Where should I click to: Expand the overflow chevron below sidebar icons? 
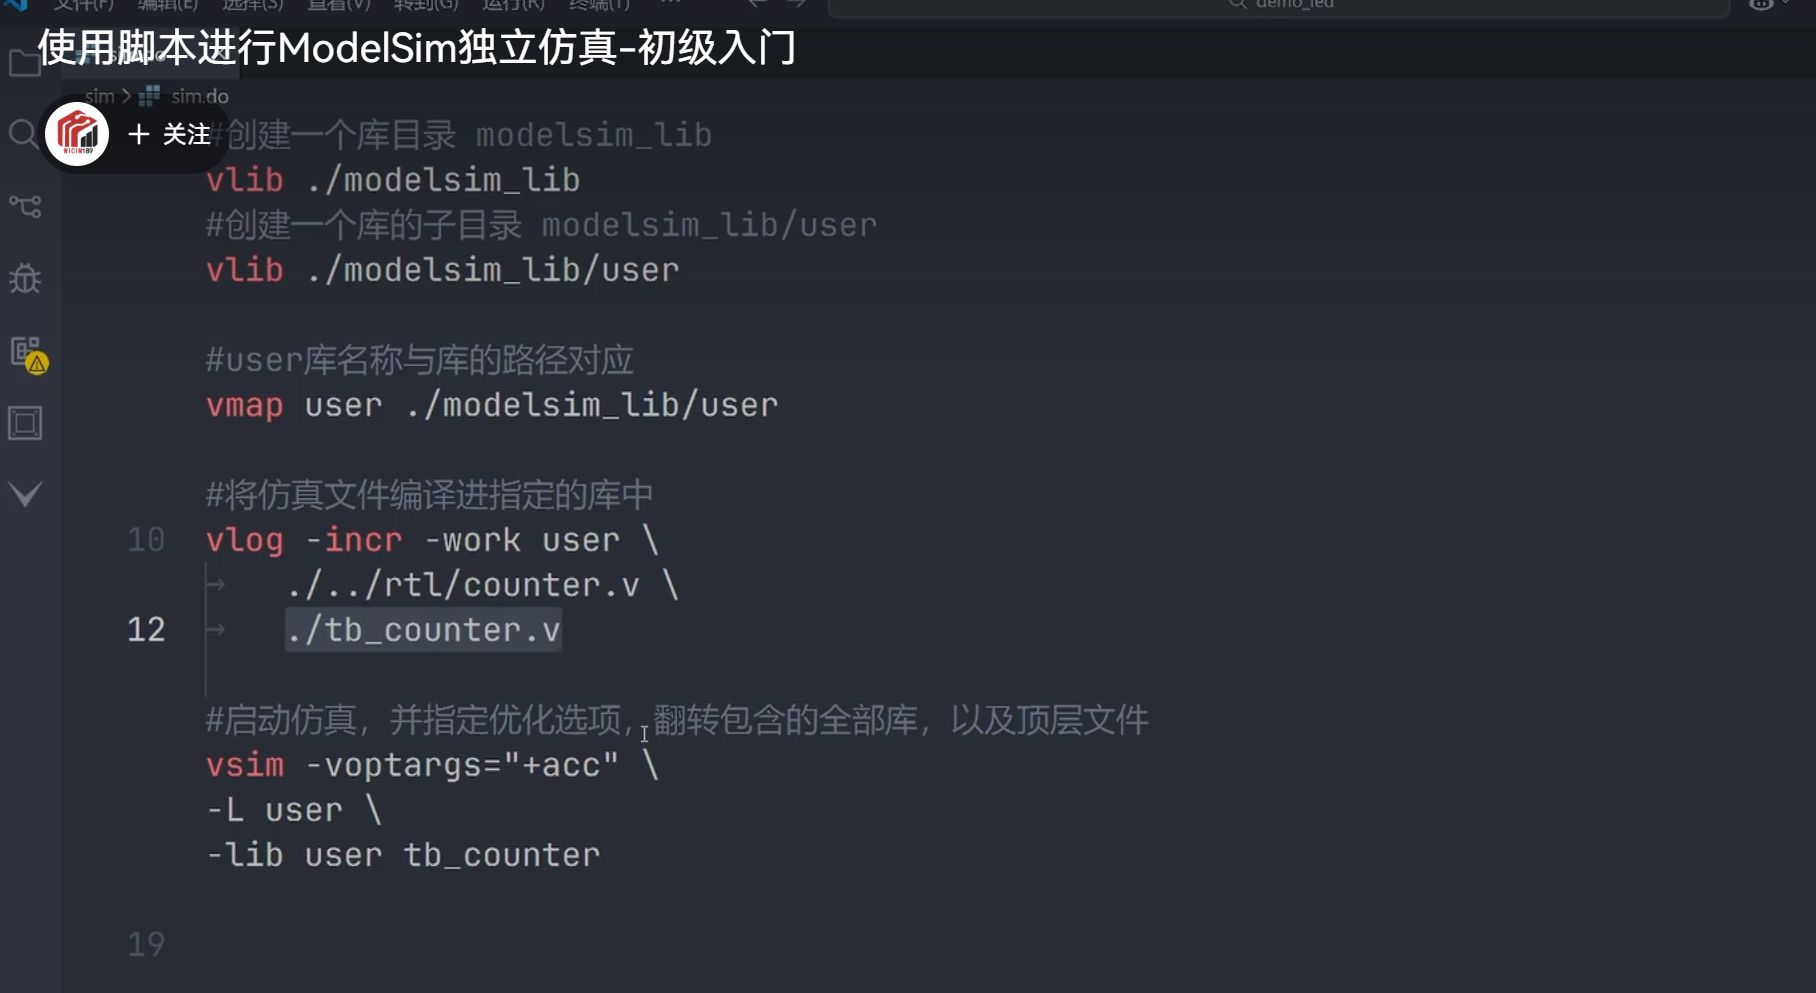click(24, 492)
